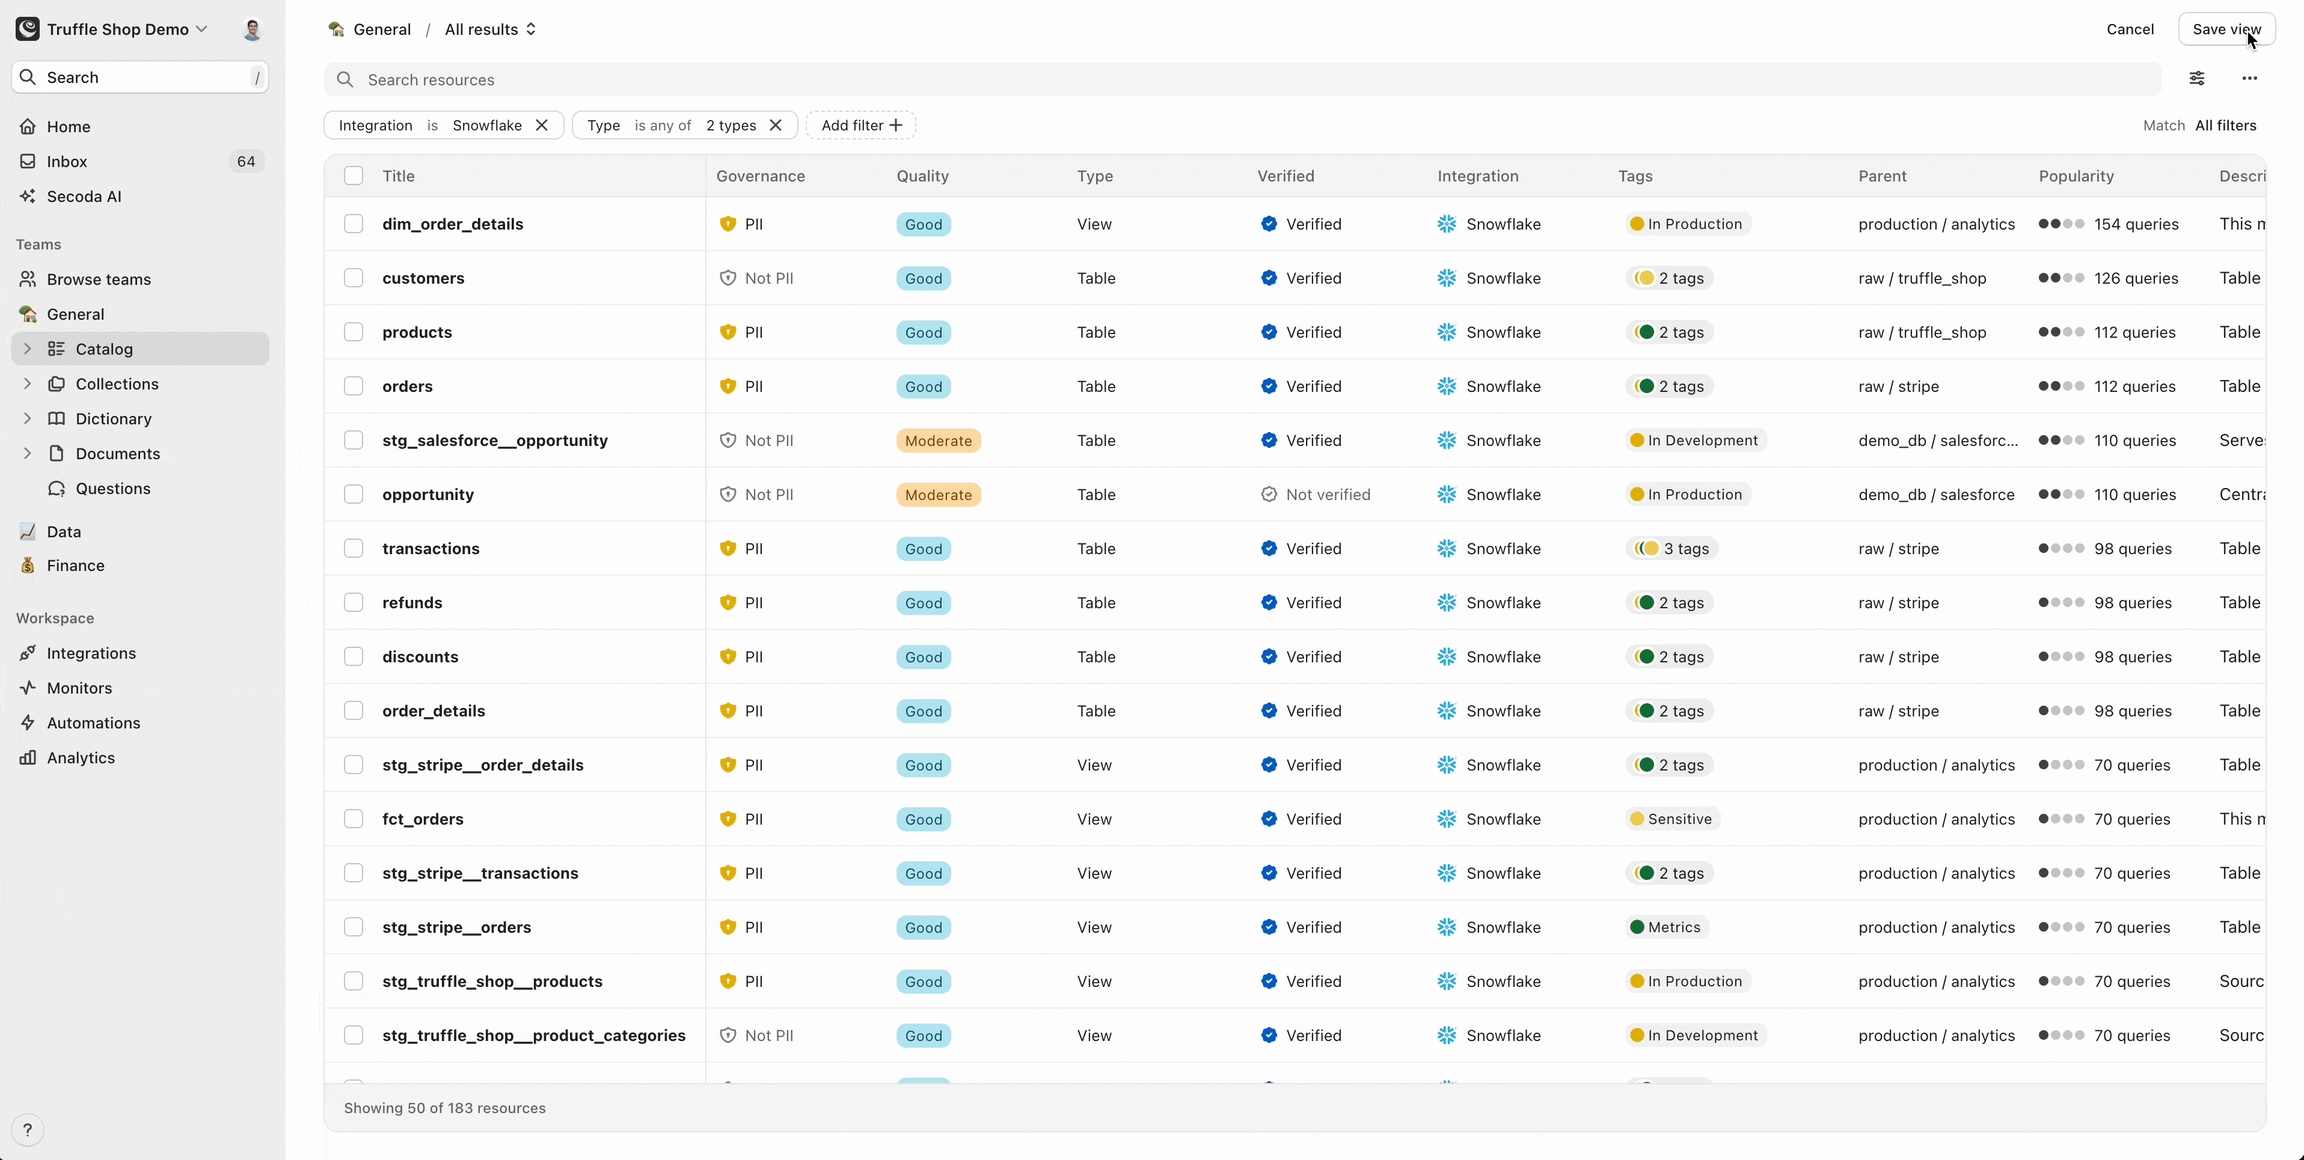Click the Secoda AI sparkle icon

pyautogui.click(x=28, y=196)
